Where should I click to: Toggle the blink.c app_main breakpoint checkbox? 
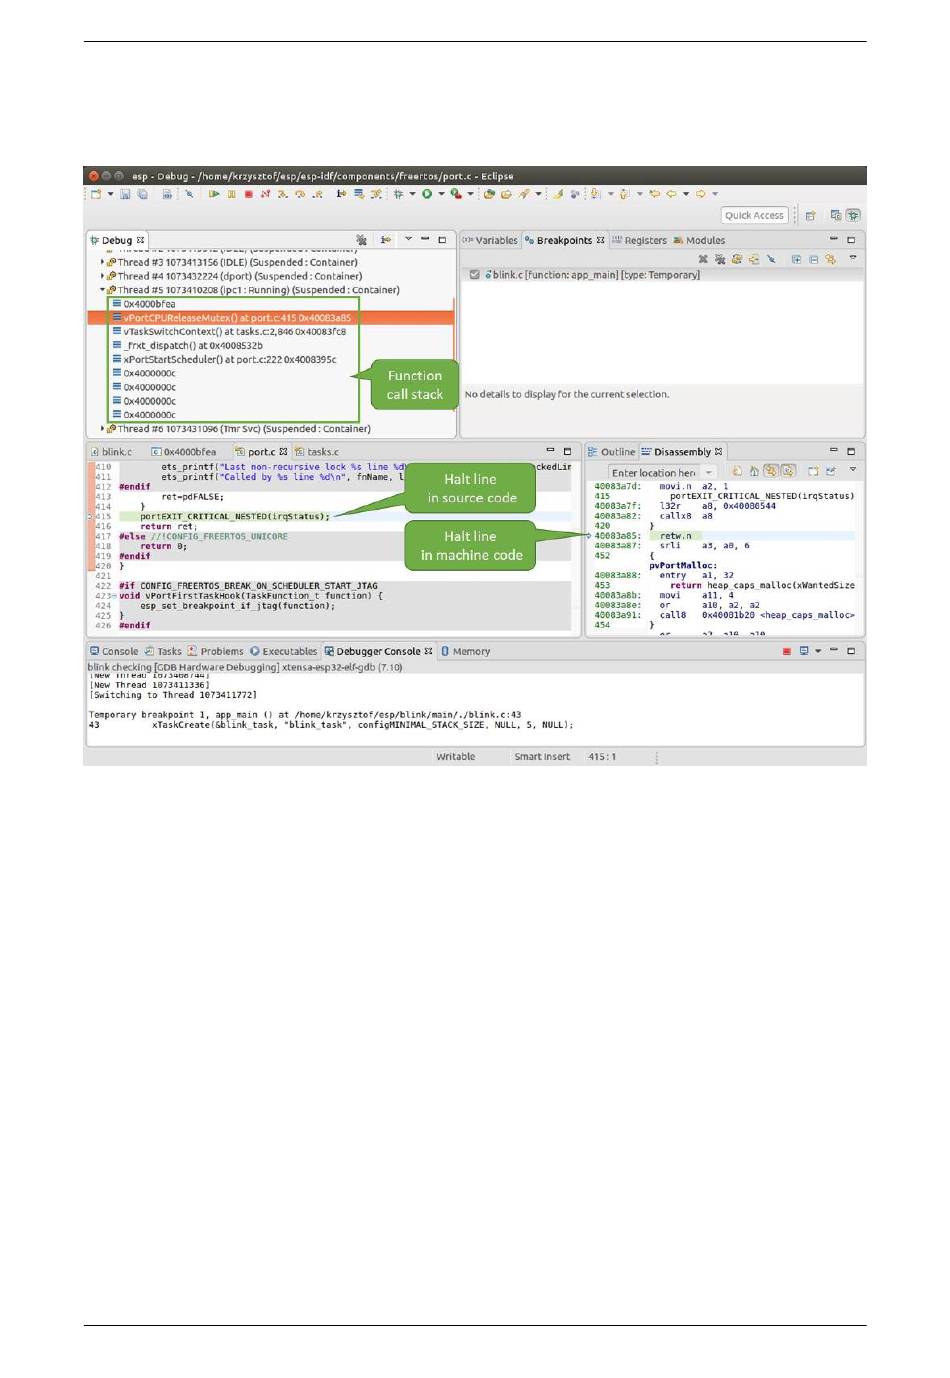pyautogui.click(x=474, y=274)
